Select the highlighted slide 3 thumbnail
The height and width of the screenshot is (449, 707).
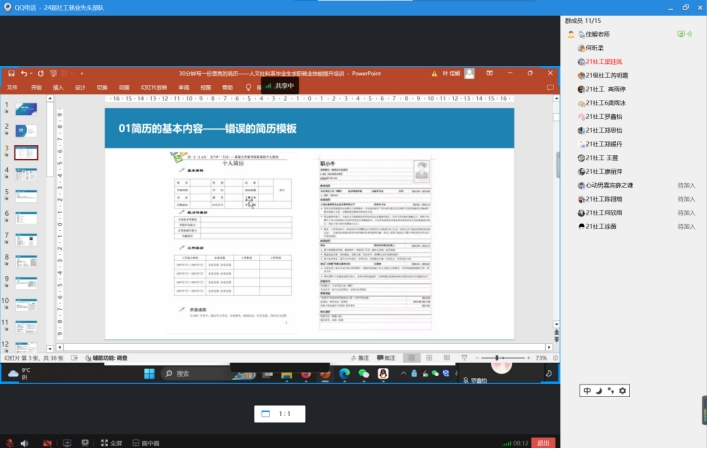point(27,152)
